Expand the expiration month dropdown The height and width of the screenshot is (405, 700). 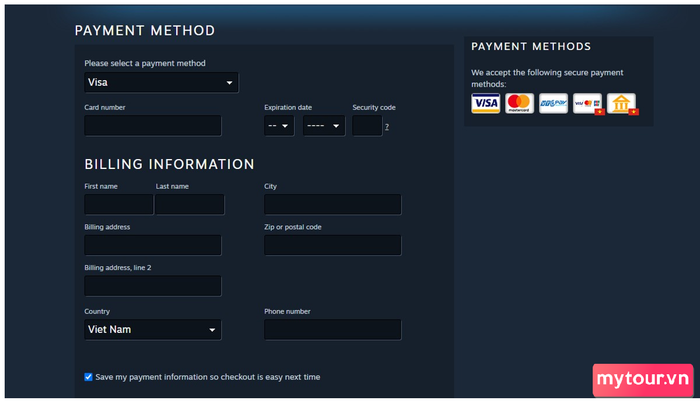[279, 126]
